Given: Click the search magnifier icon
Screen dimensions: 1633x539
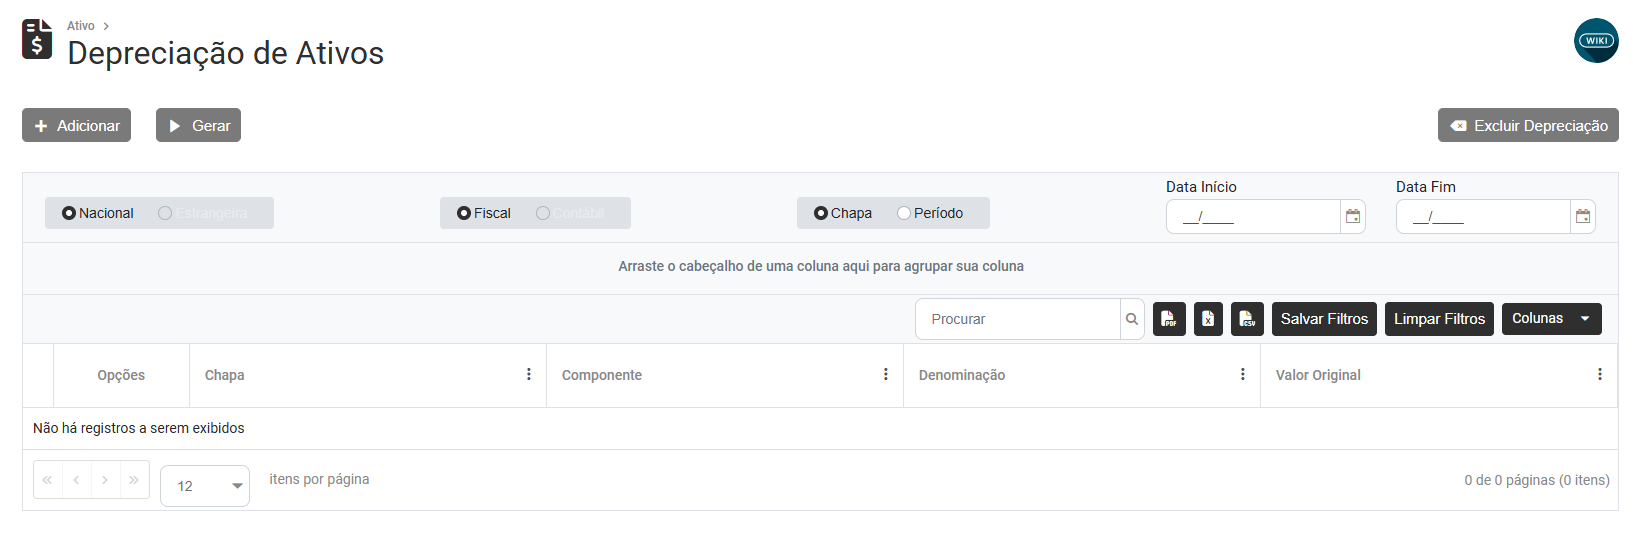Looking at the screenshot, I should (1132, 319).
